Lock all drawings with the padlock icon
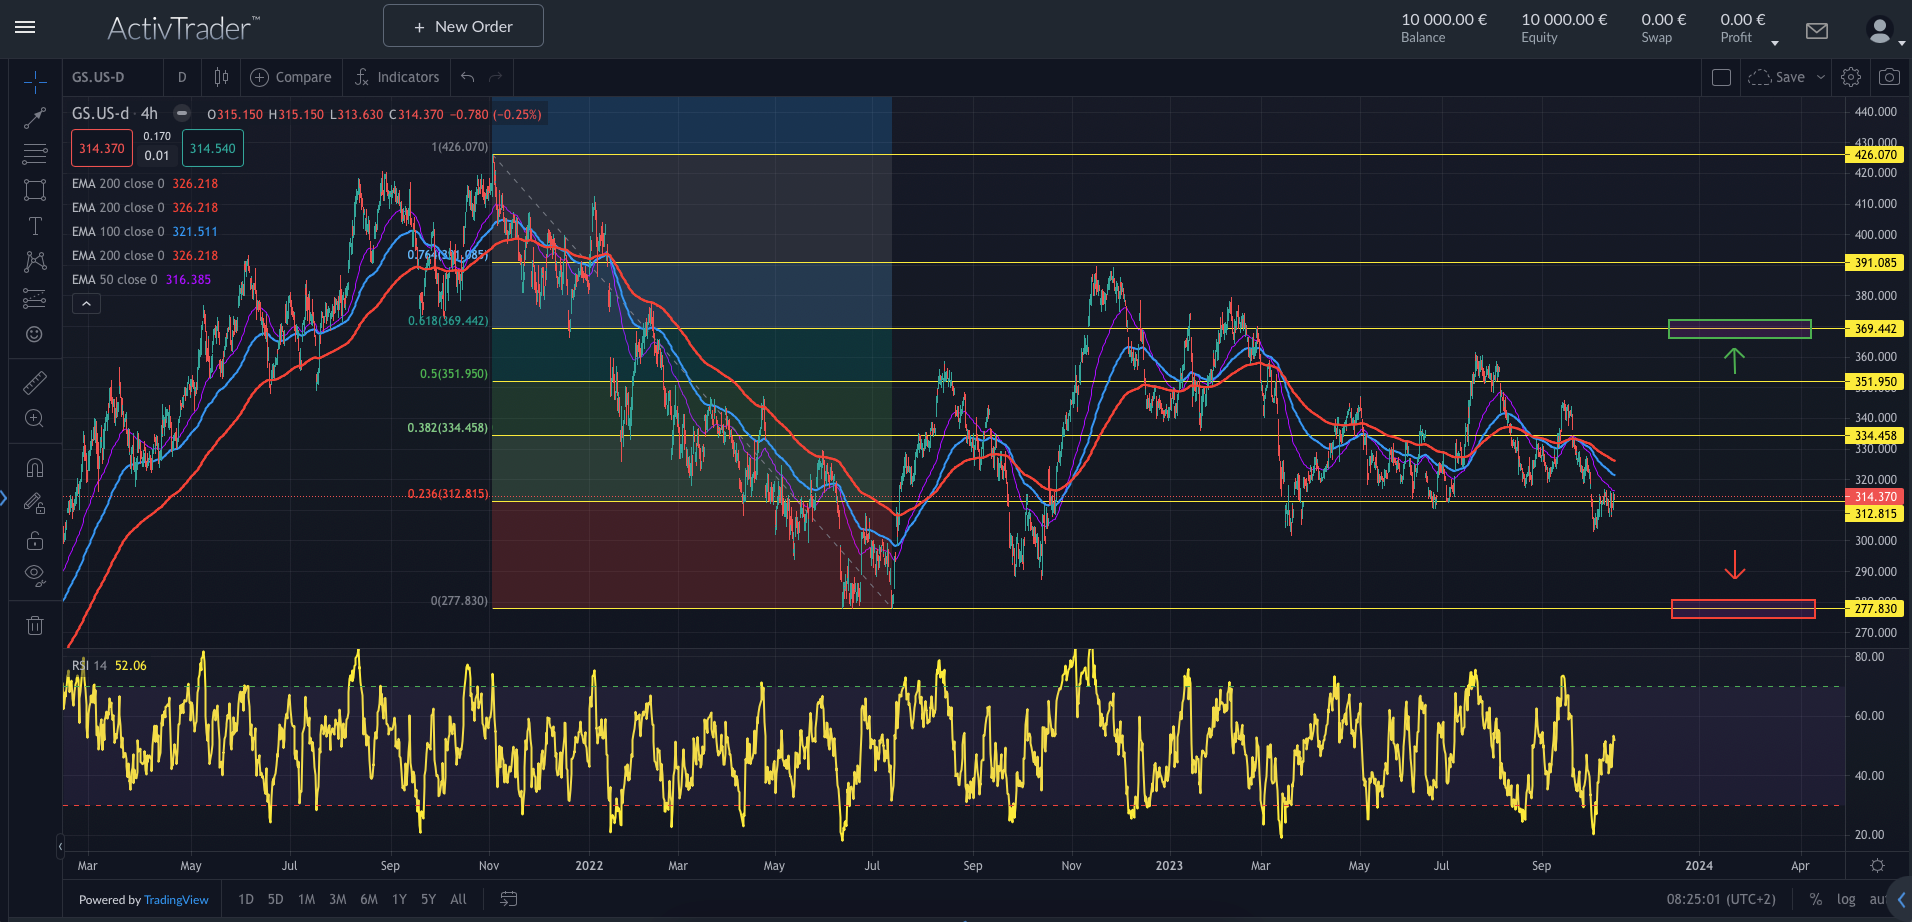 click(x=35, y=540)
